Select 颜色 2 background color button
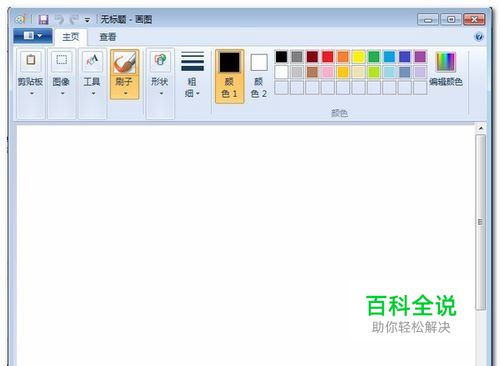The width and height of the screenshot is (500, 366). click(x=259, y=76)
